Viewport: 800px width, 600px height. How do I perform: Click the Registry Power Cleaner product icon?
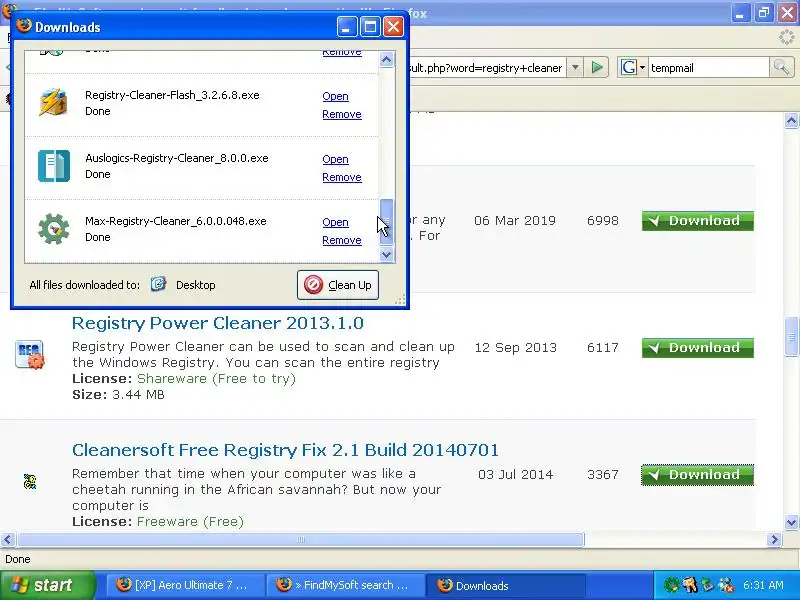[30, 354]
